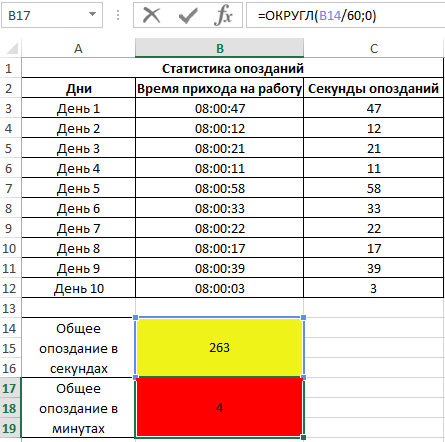The width and height of the screenshot is (445, 442).
Task: Select seconds cell with value 3
Action: pos(374,288)
